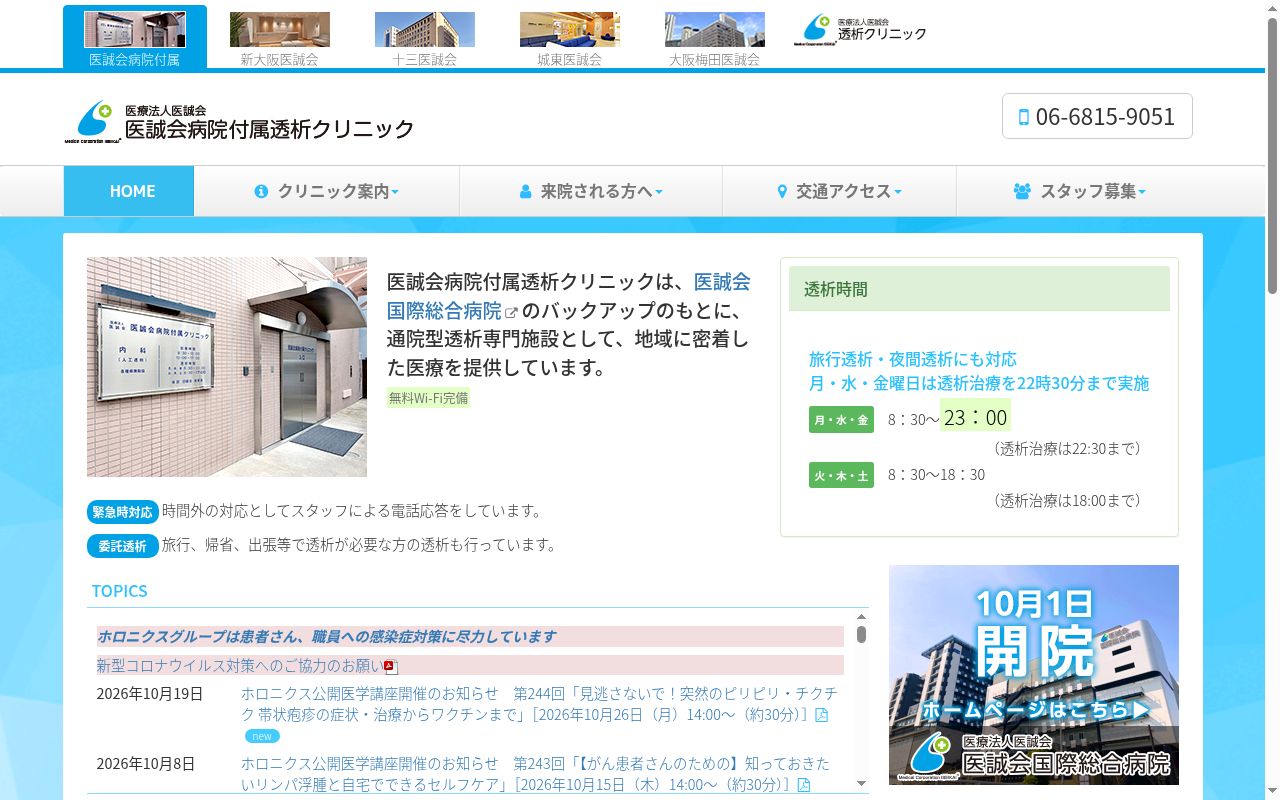Click the person icon beside 来院される方へ

tap(525, 191)
